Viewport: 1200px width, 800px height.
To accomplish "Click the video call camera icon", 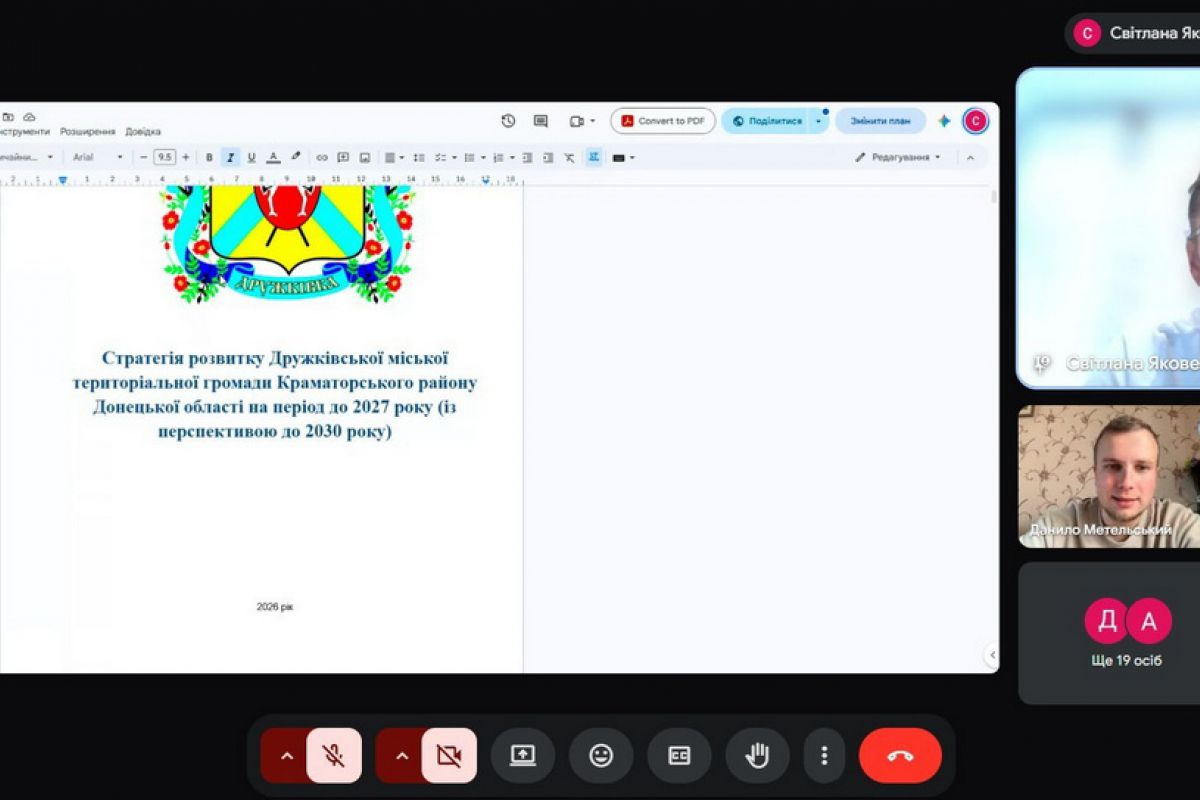I will (x=576, y=121).
